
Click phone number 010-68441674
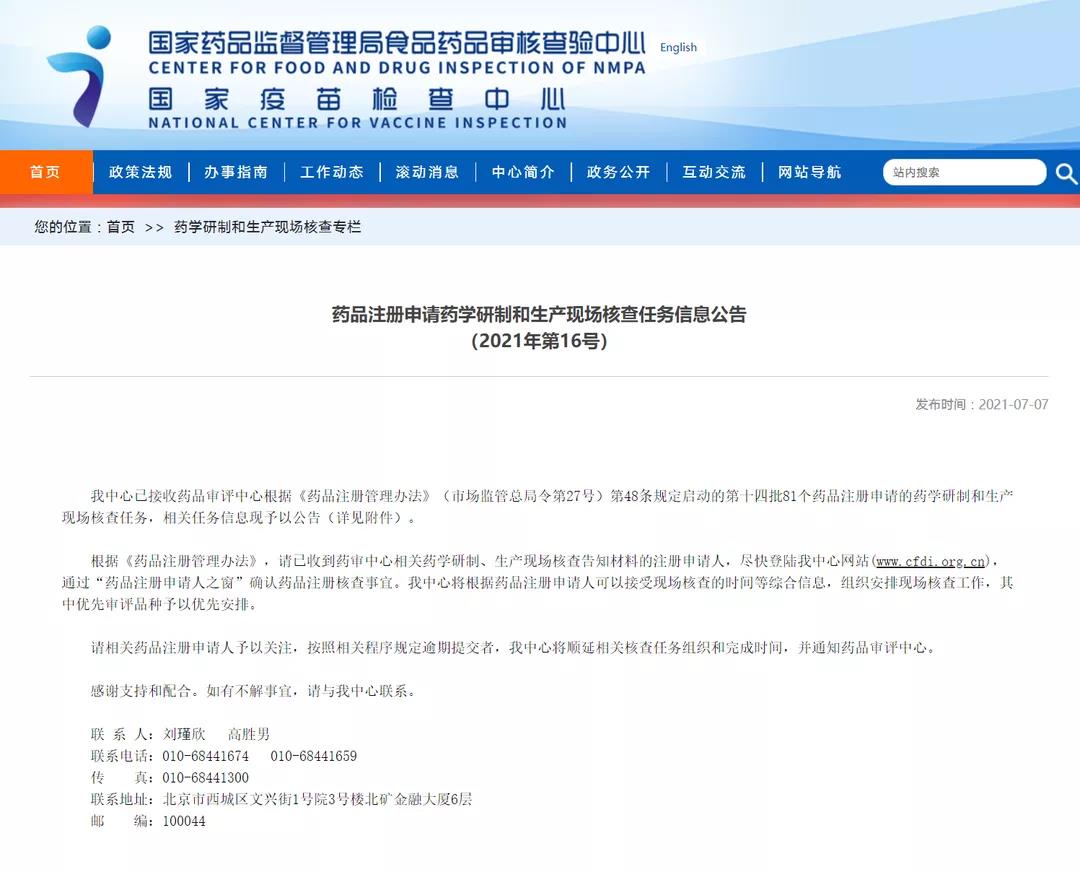click(205, 756)
